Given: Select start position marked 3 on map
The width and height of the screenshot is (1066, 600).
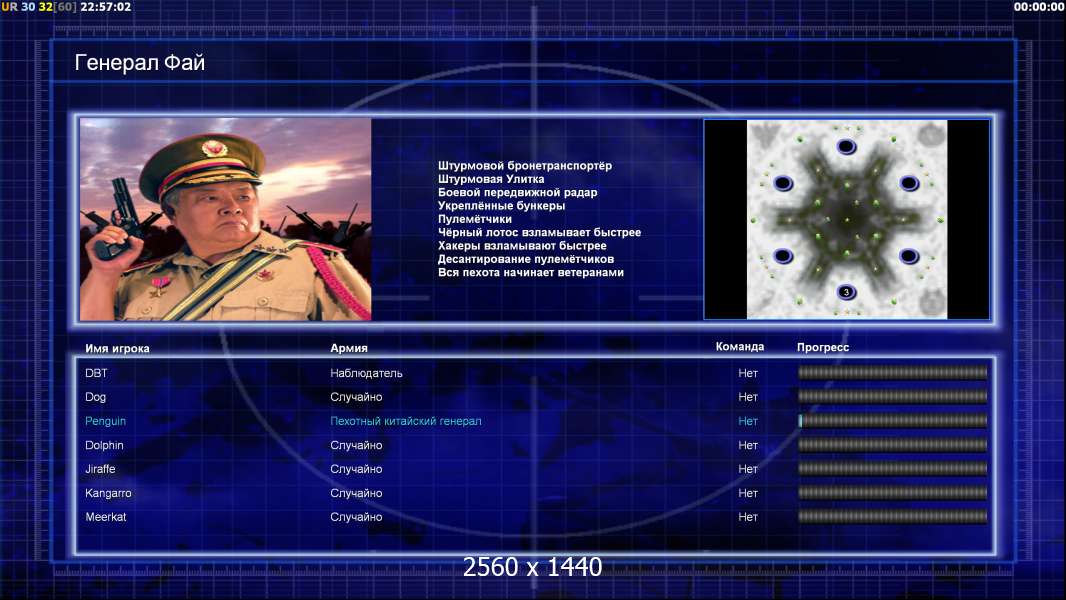Looking at the screenshot, I should 846,292.
